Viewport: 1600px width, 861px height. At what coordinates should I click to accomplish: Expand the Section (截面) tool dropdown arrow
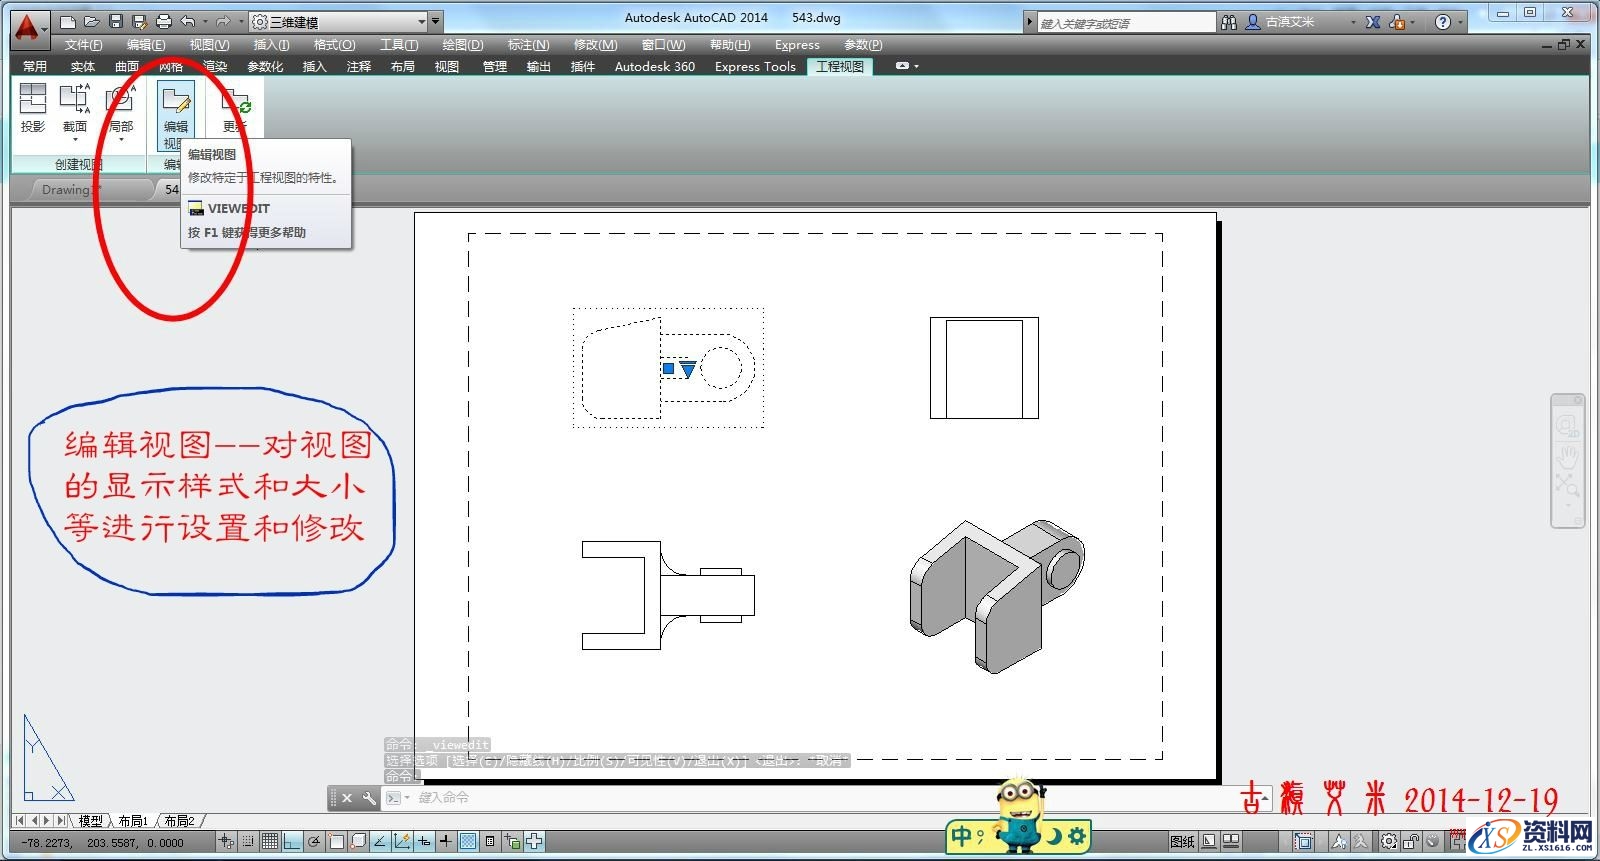click(75, 141)
